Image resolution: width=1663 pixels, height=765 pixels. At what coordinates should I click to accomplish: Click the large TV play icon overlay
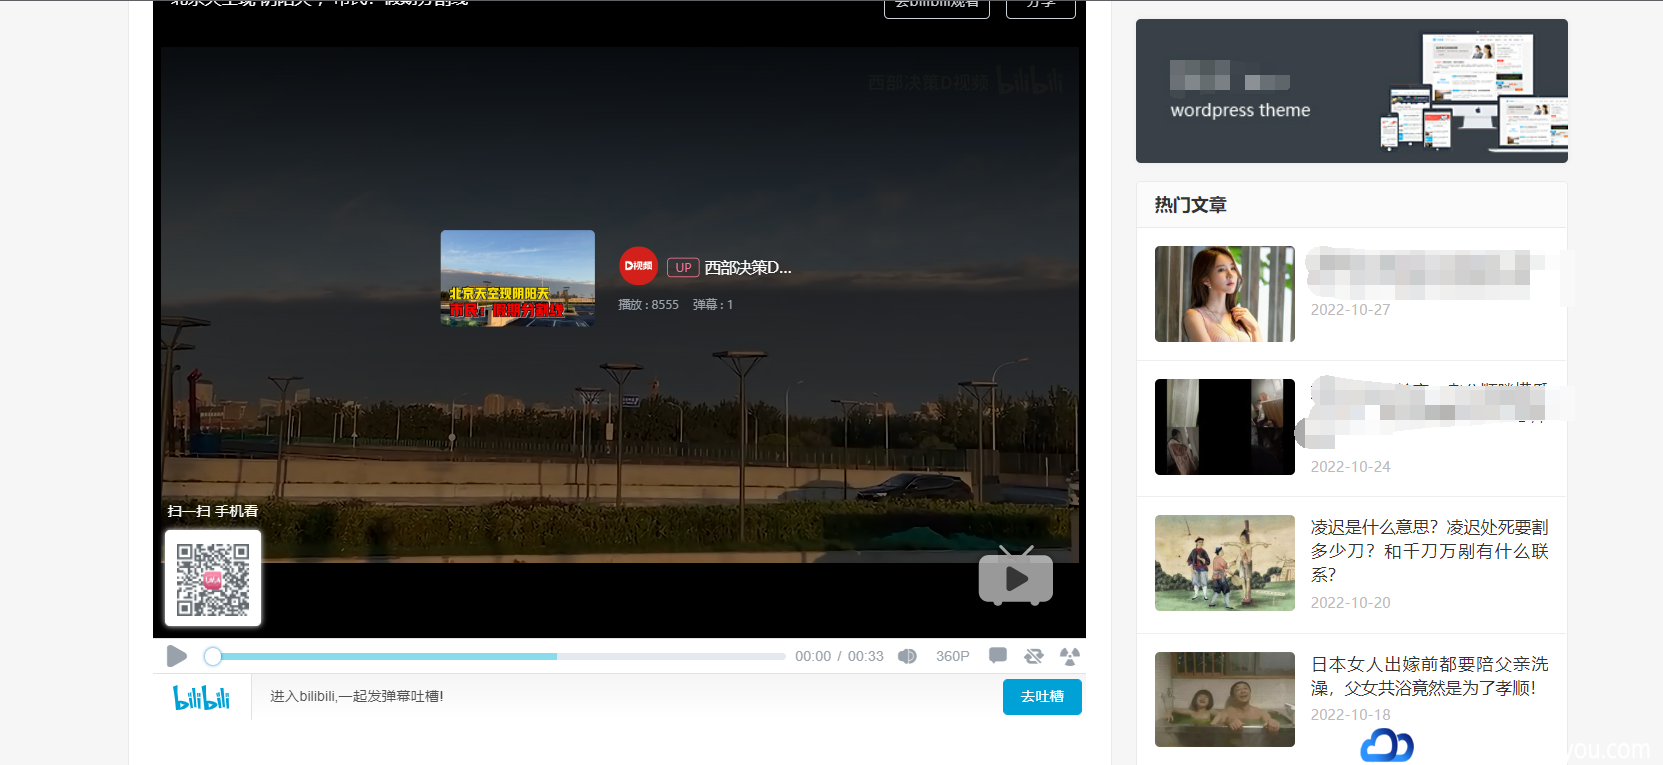(1015, 577)
